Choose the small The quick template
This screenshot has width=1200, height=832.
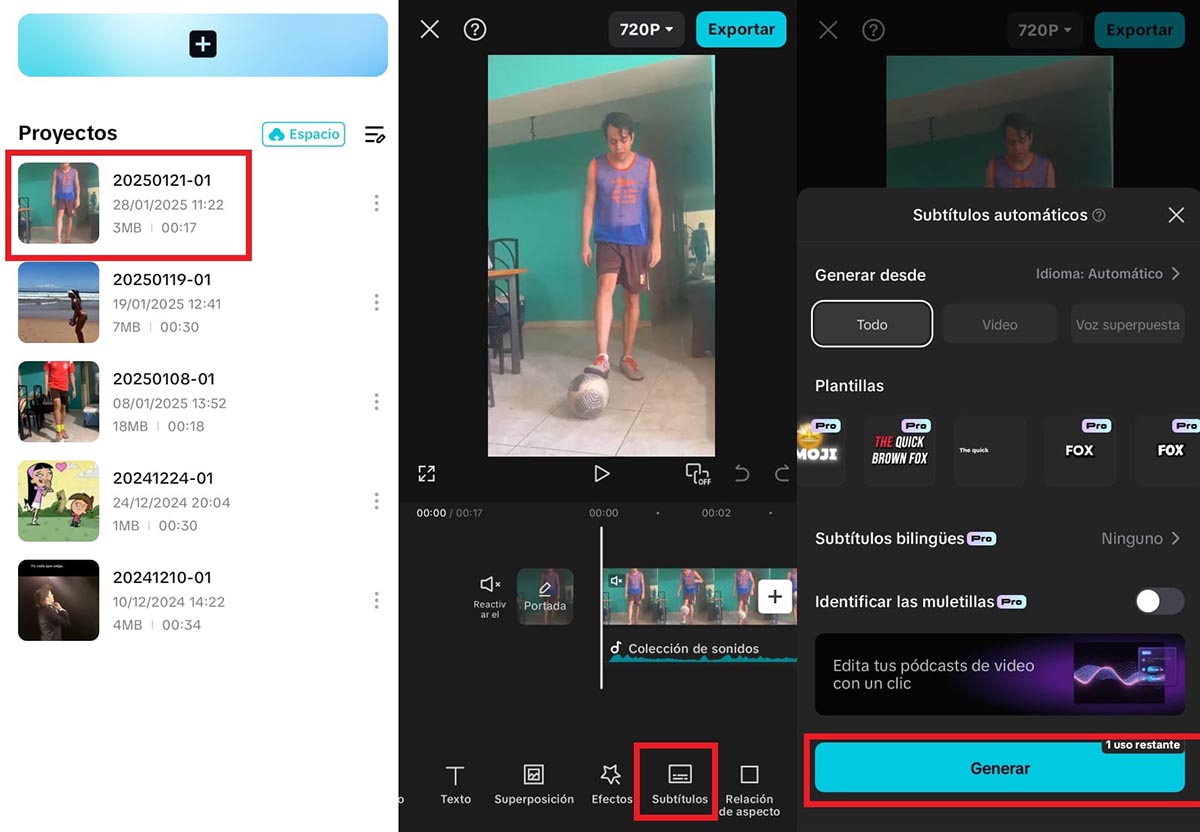(x=989, y=450)
